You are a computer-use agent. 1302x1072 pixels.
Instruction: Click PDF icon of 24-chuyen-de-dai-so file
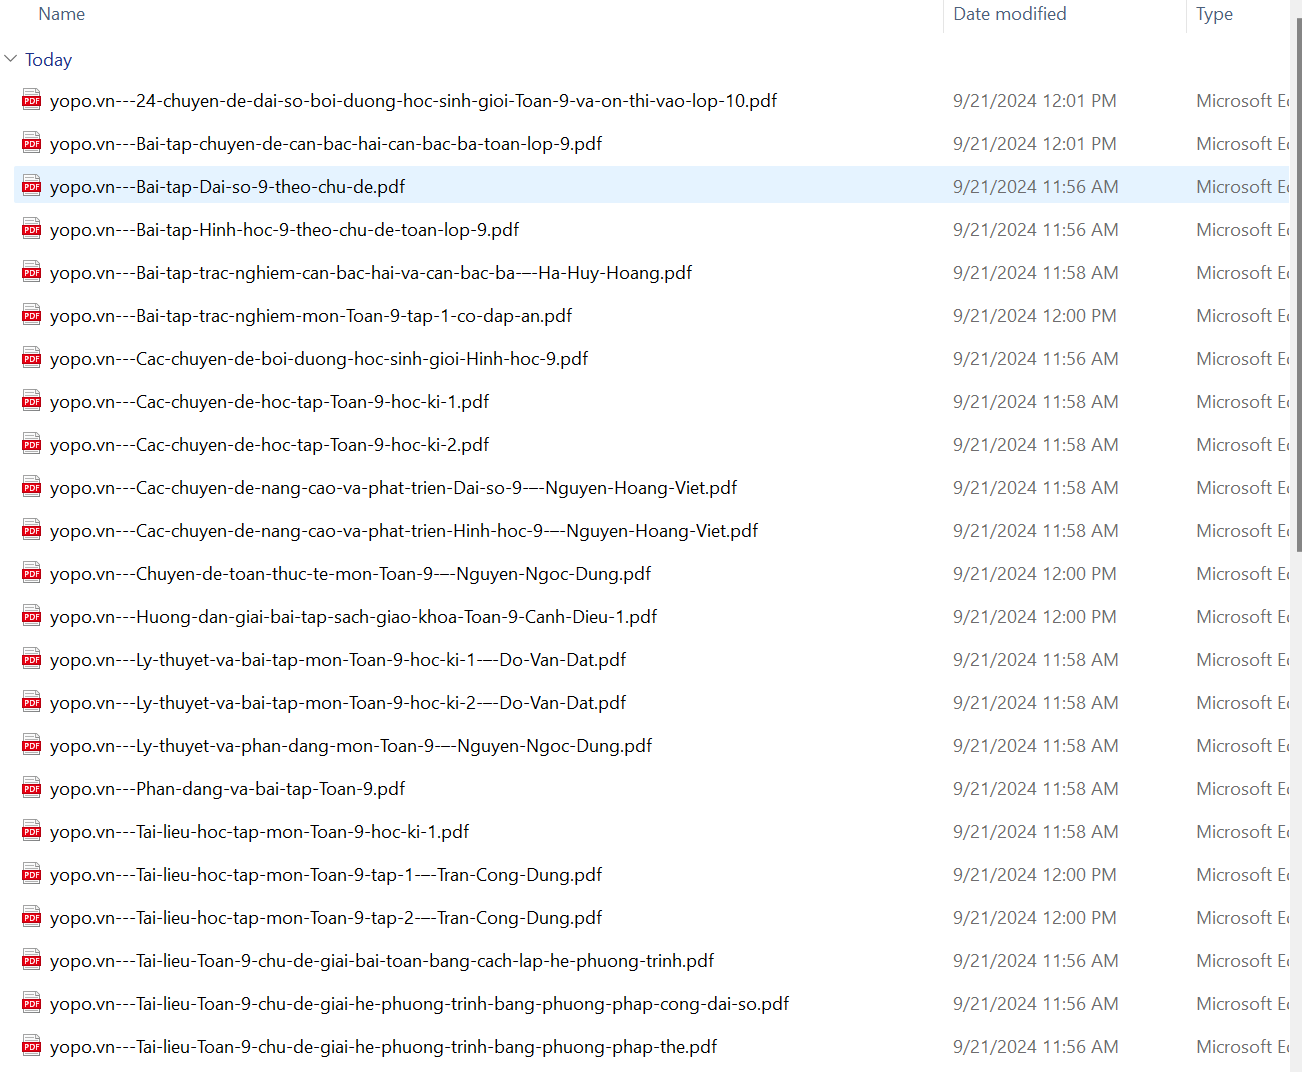click(32, 100)
